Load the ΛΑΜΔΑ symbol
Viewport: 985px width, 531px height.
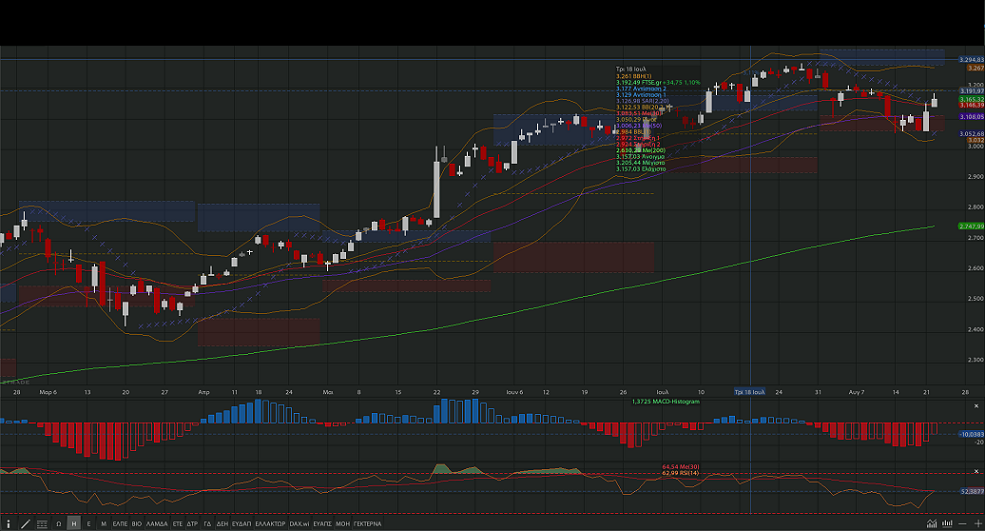157,523
